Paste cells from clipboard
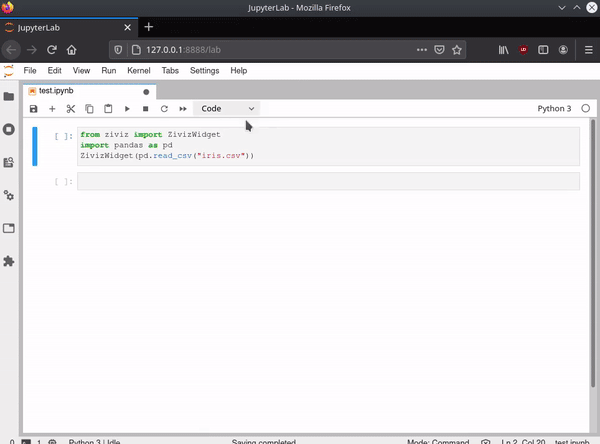The image size is (600, 444). (108, 109)
